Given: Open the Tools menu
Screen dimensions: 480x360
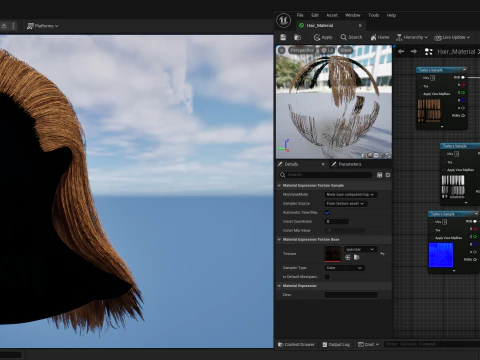Looking at the screenshot, I should 374,15.
